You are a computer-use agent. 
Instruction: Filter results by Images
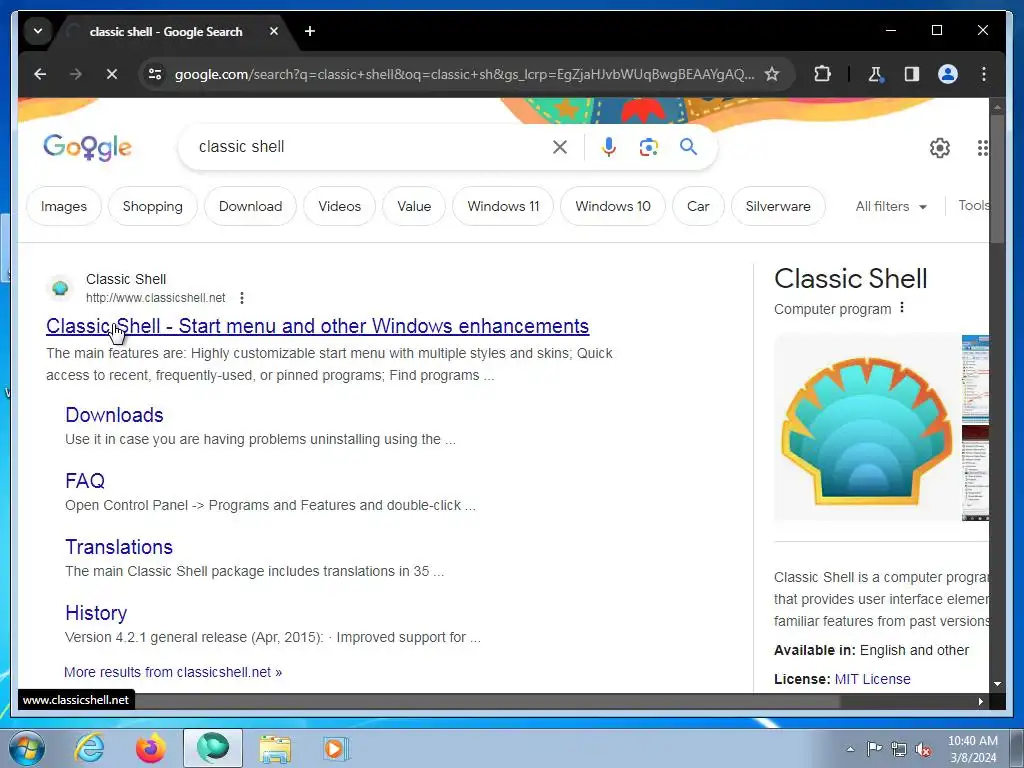pyautogui.click(x=63, y=206)
